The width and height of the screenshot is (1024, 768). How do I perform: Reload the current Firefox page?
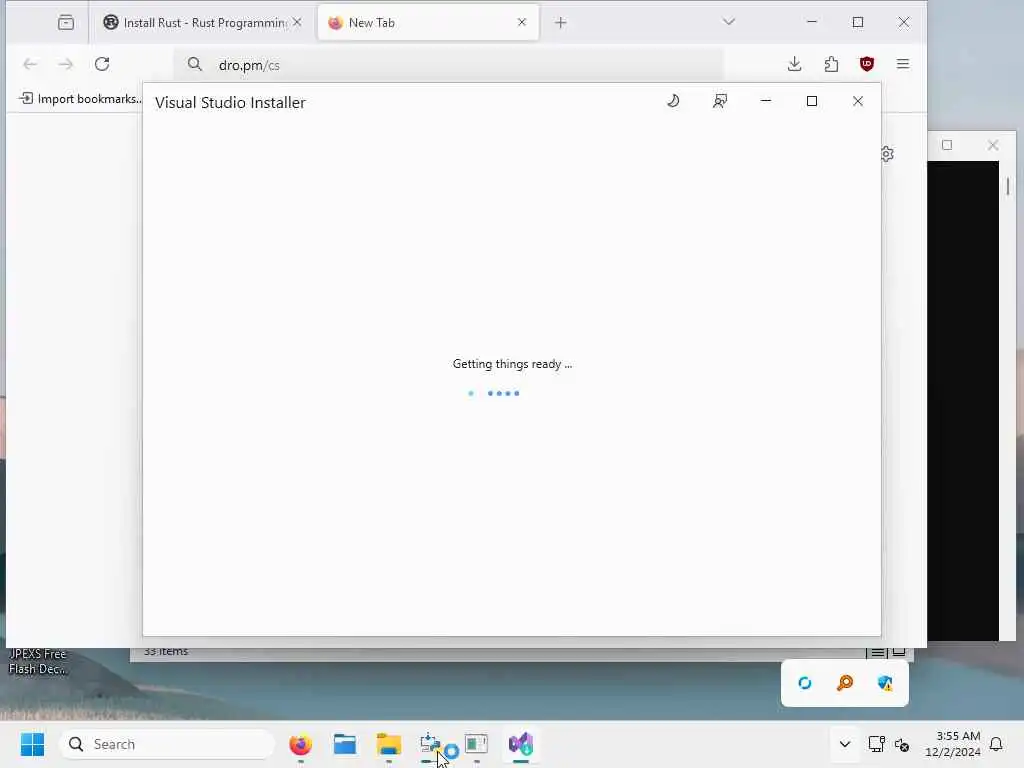point(102,64)
